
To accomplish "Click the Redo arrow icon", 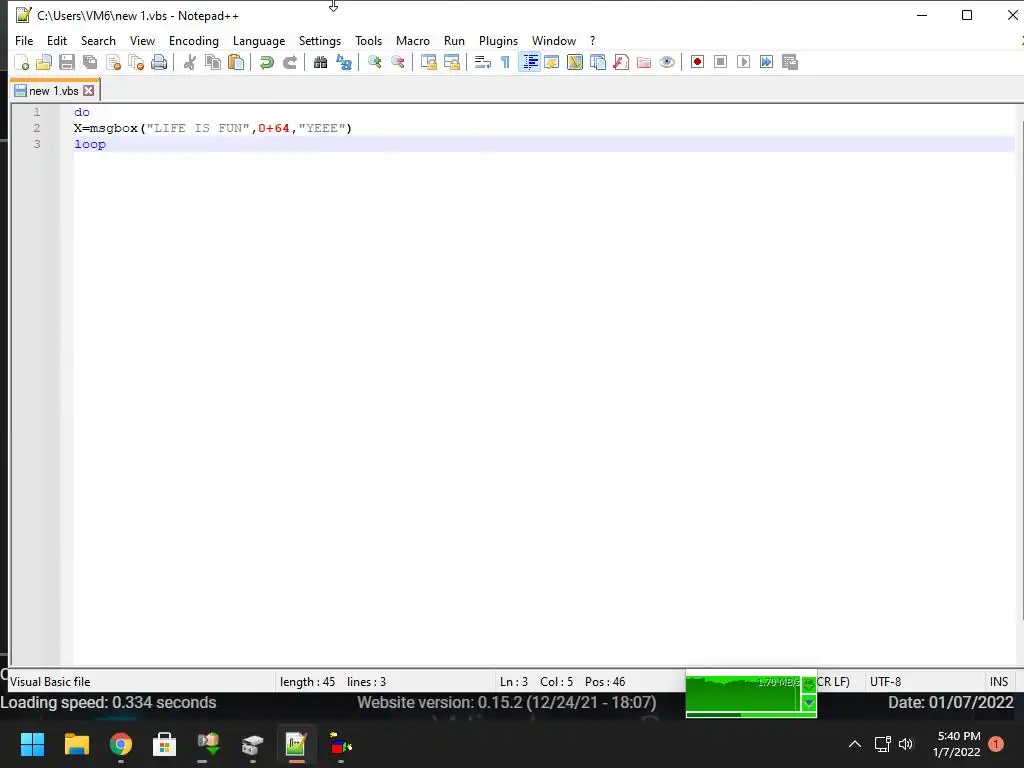I will 289,62.
